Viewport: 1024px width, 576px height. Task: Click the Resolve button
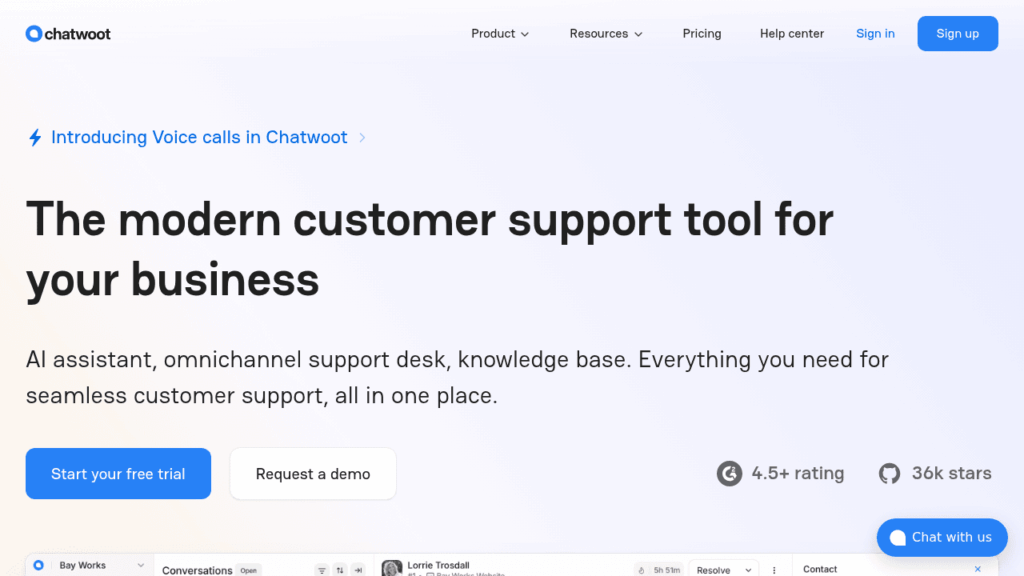tap(713, 570)
